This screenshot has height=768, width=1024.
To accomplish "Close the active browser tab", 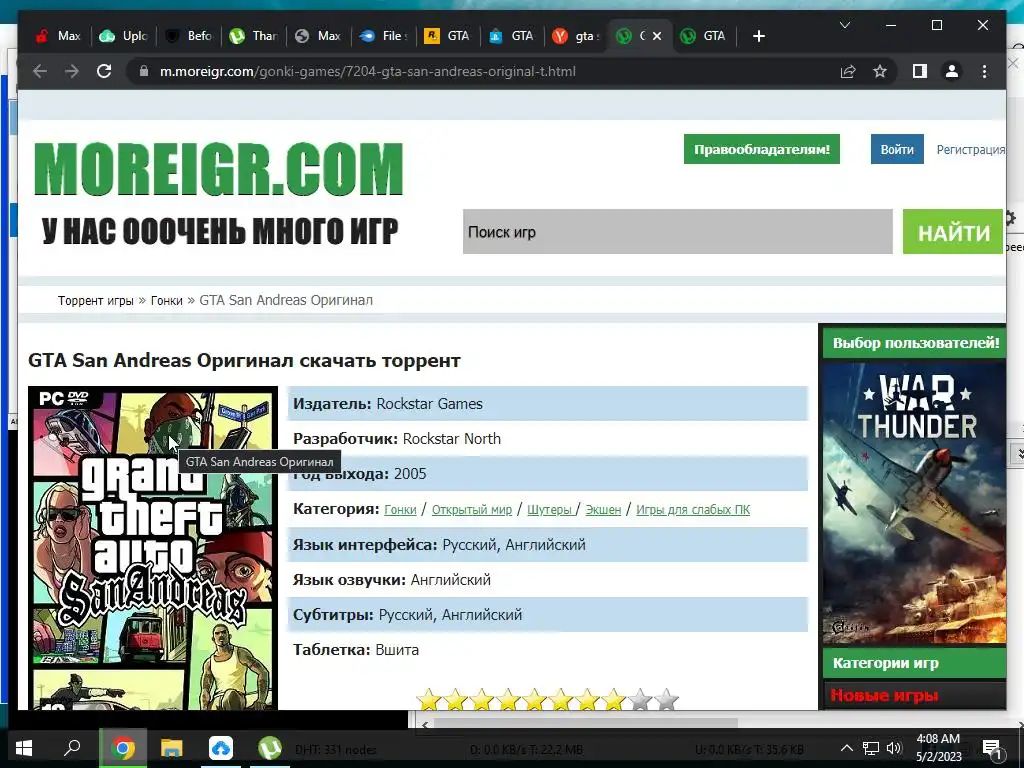I will click(x=657, y=36).
